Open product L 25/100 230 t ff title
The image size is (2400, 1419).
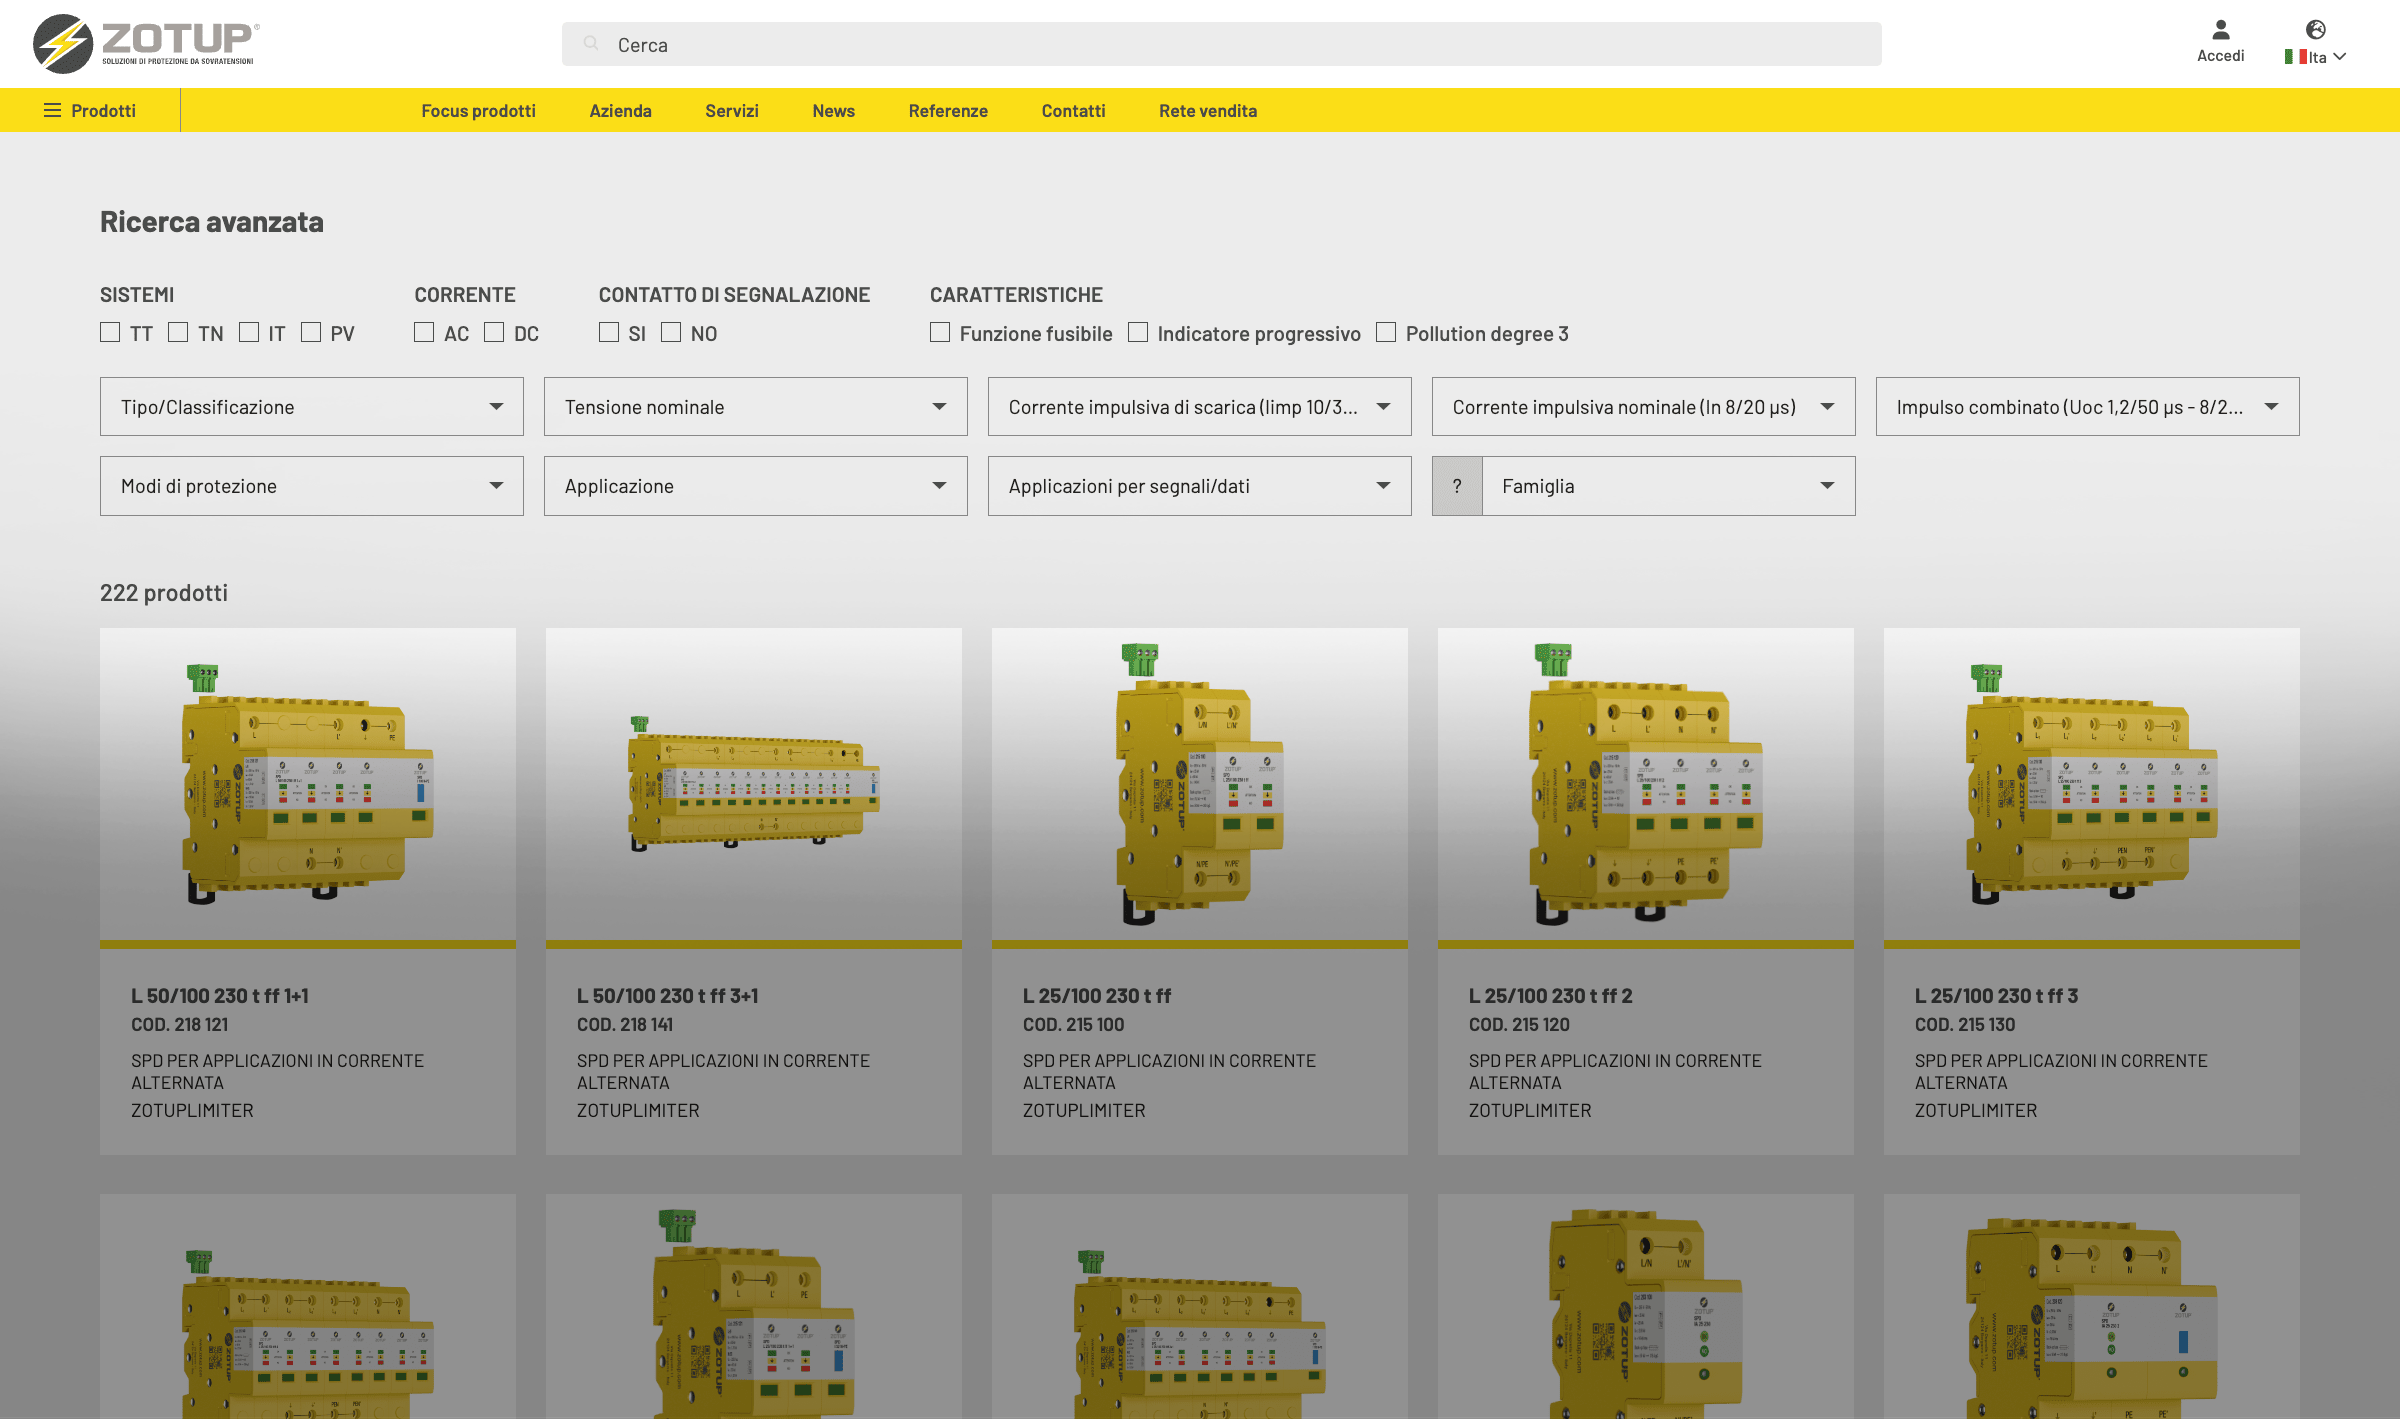click(1097, 996)
